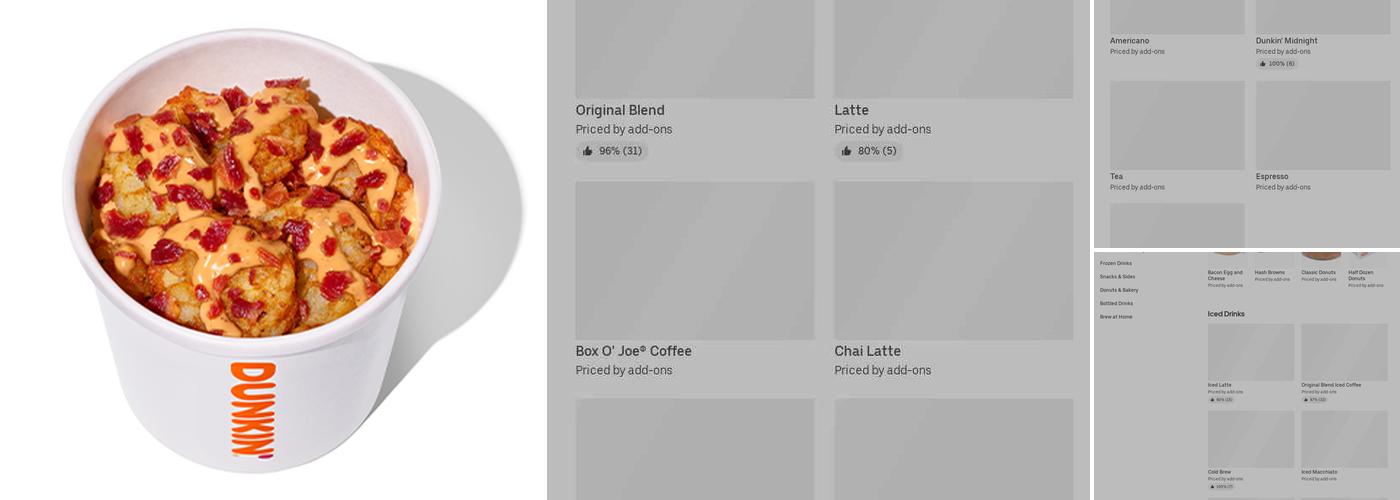This screenshot has width=1400, height=500.
Task: Click thumbs-up icon under Dunkin' Midnight
Action: click(x=1263, y=64)
